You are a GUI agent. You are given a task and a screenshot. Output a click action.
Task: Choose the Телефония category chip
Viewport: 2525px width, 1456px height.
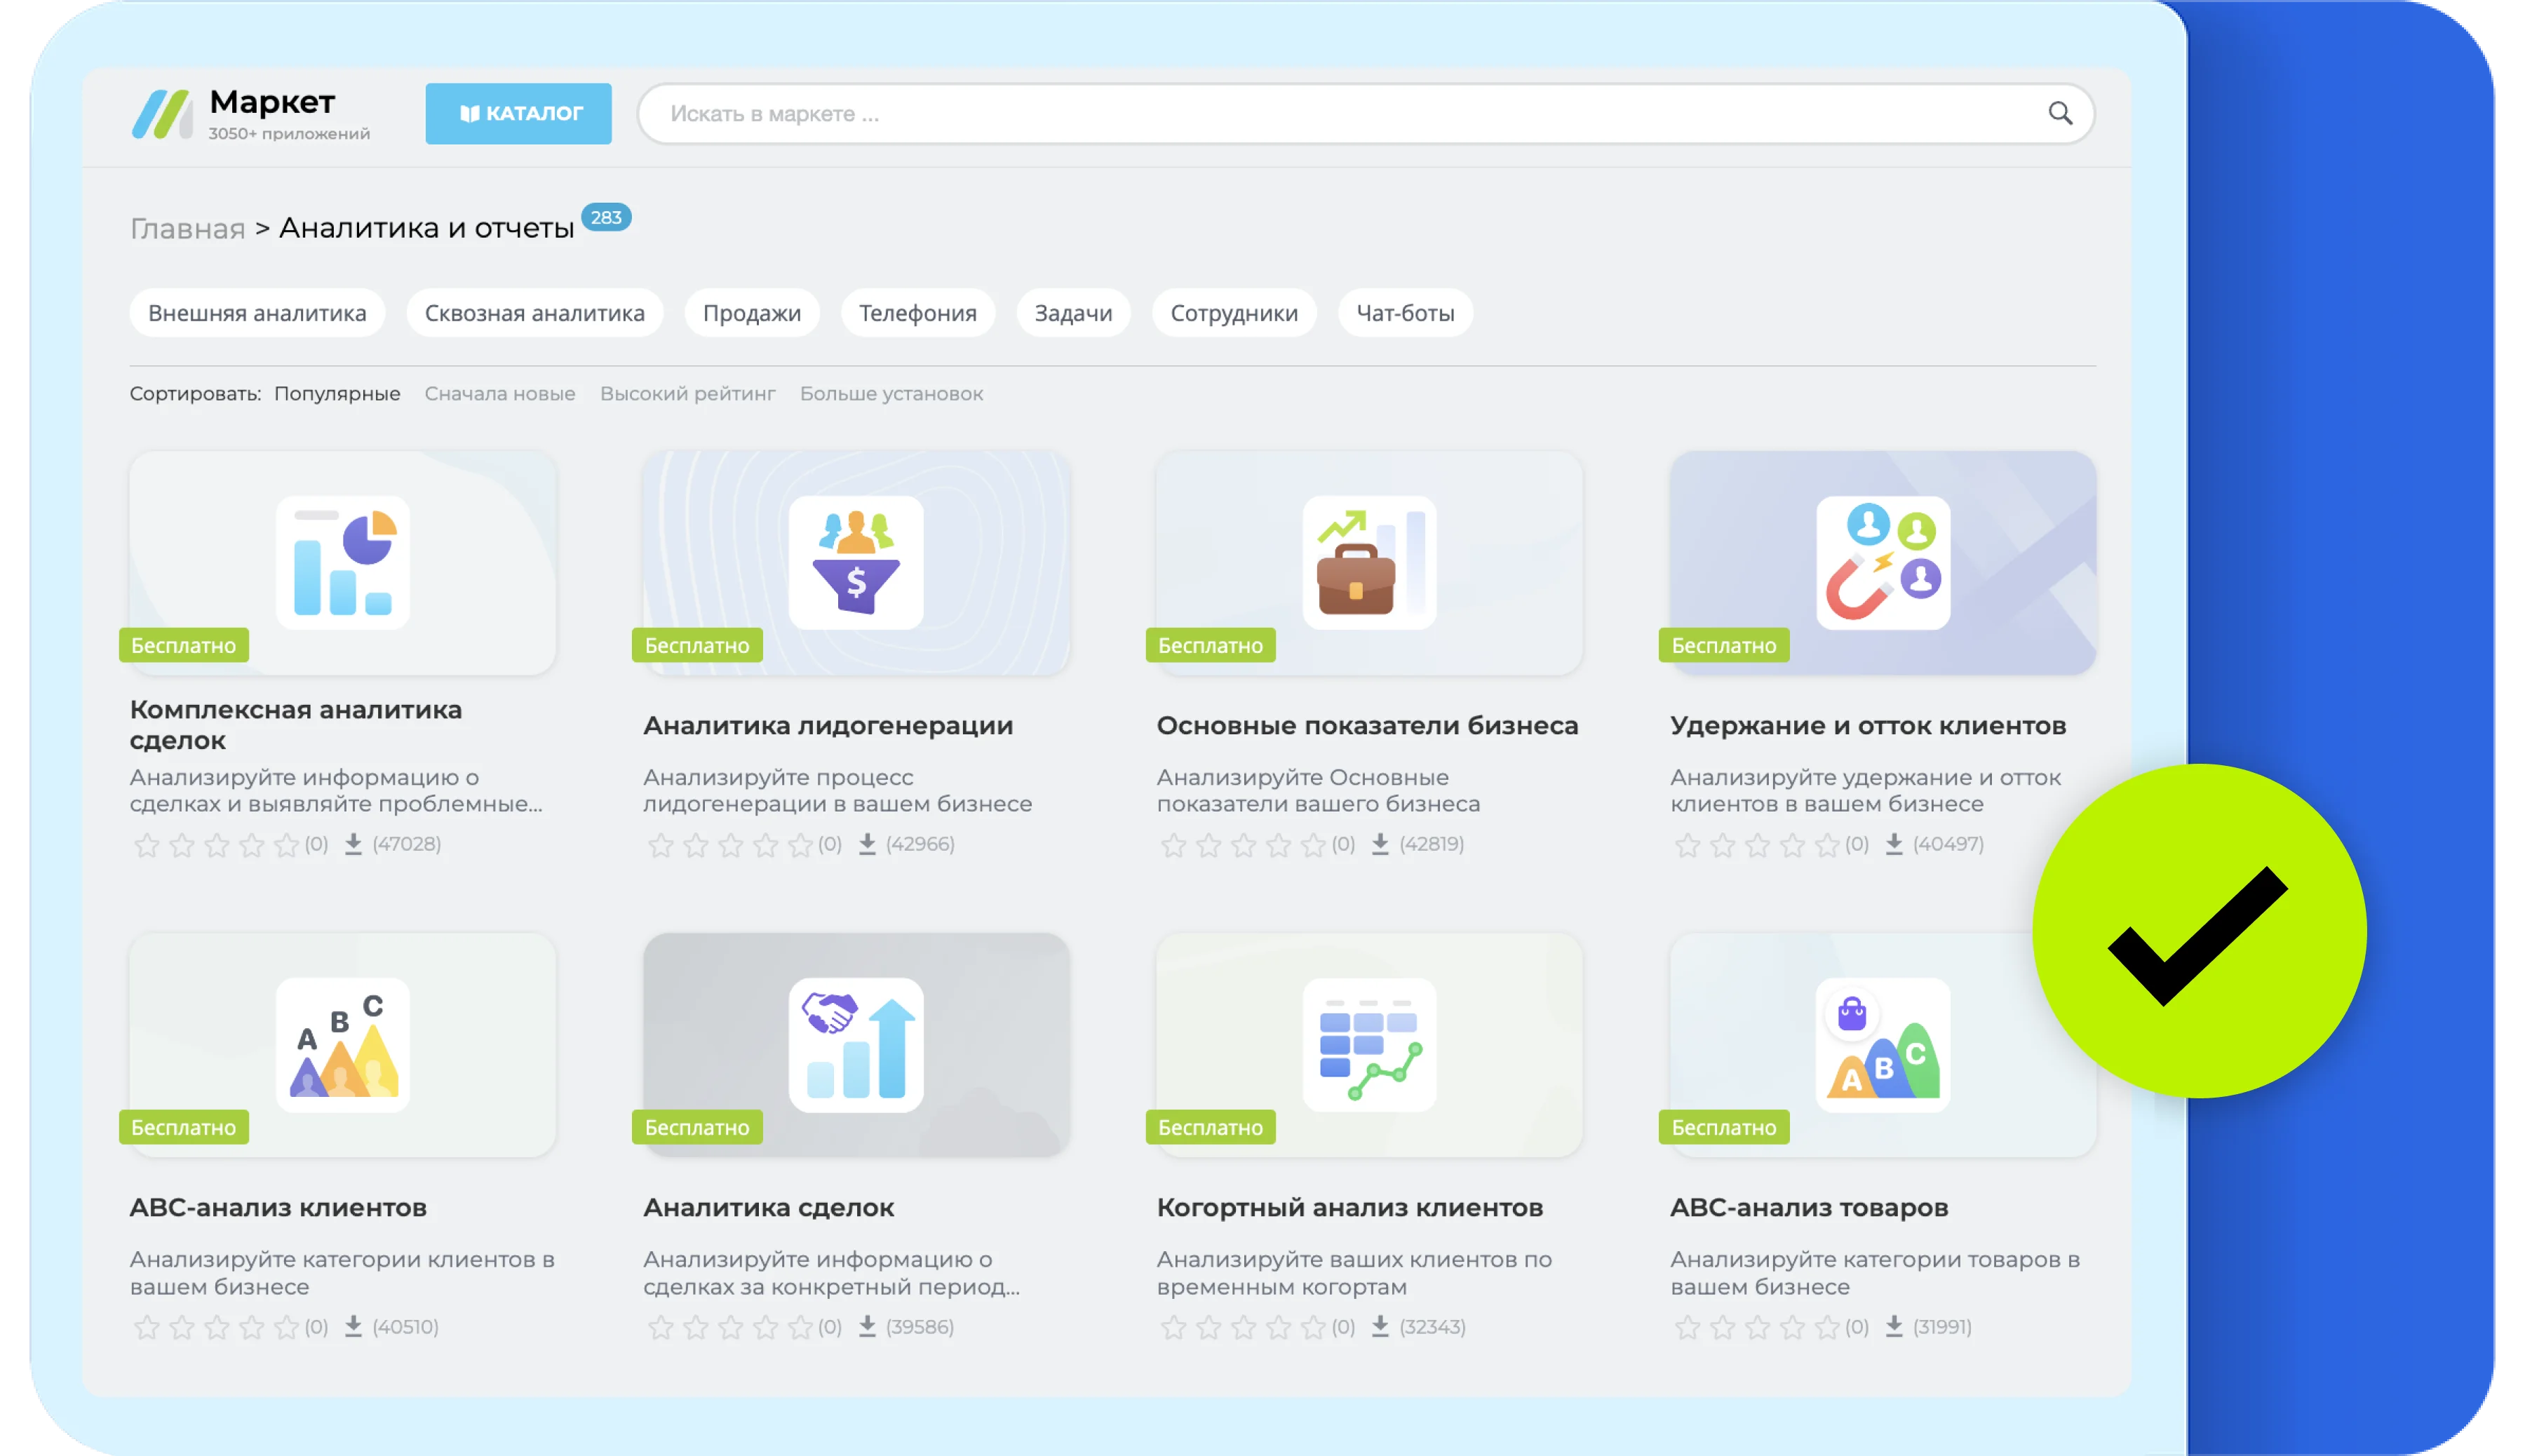[917, 313]
